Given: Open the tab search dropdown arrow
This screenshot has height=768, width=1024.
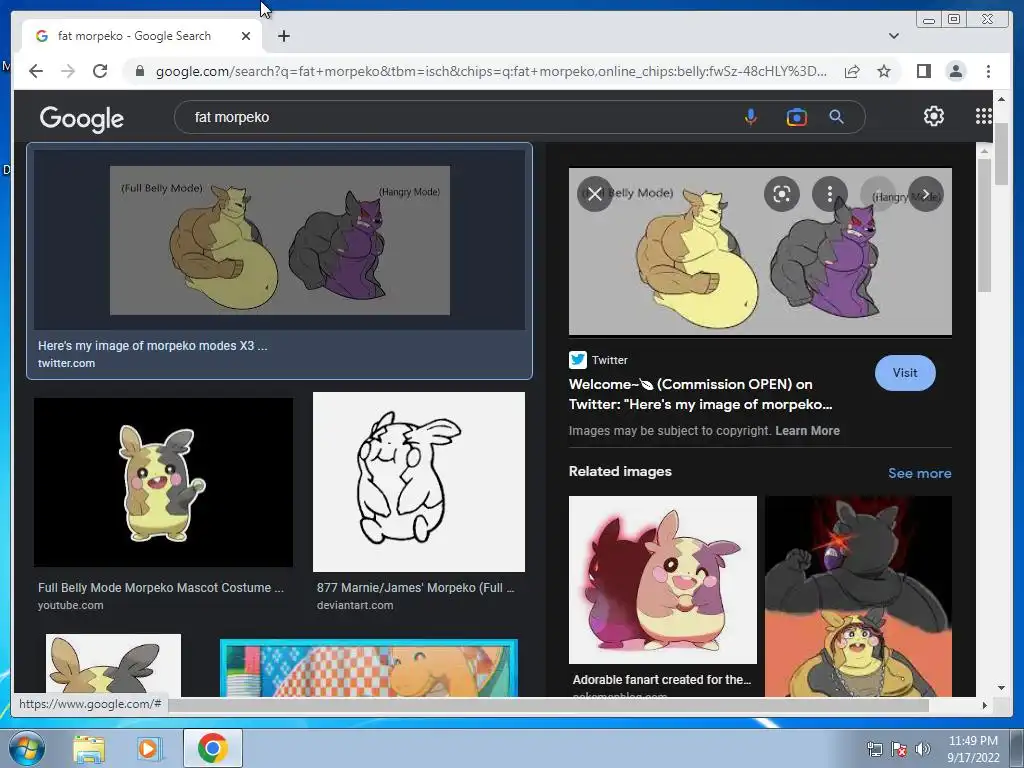Looking at the screenshot, I should tap(894, 36).
